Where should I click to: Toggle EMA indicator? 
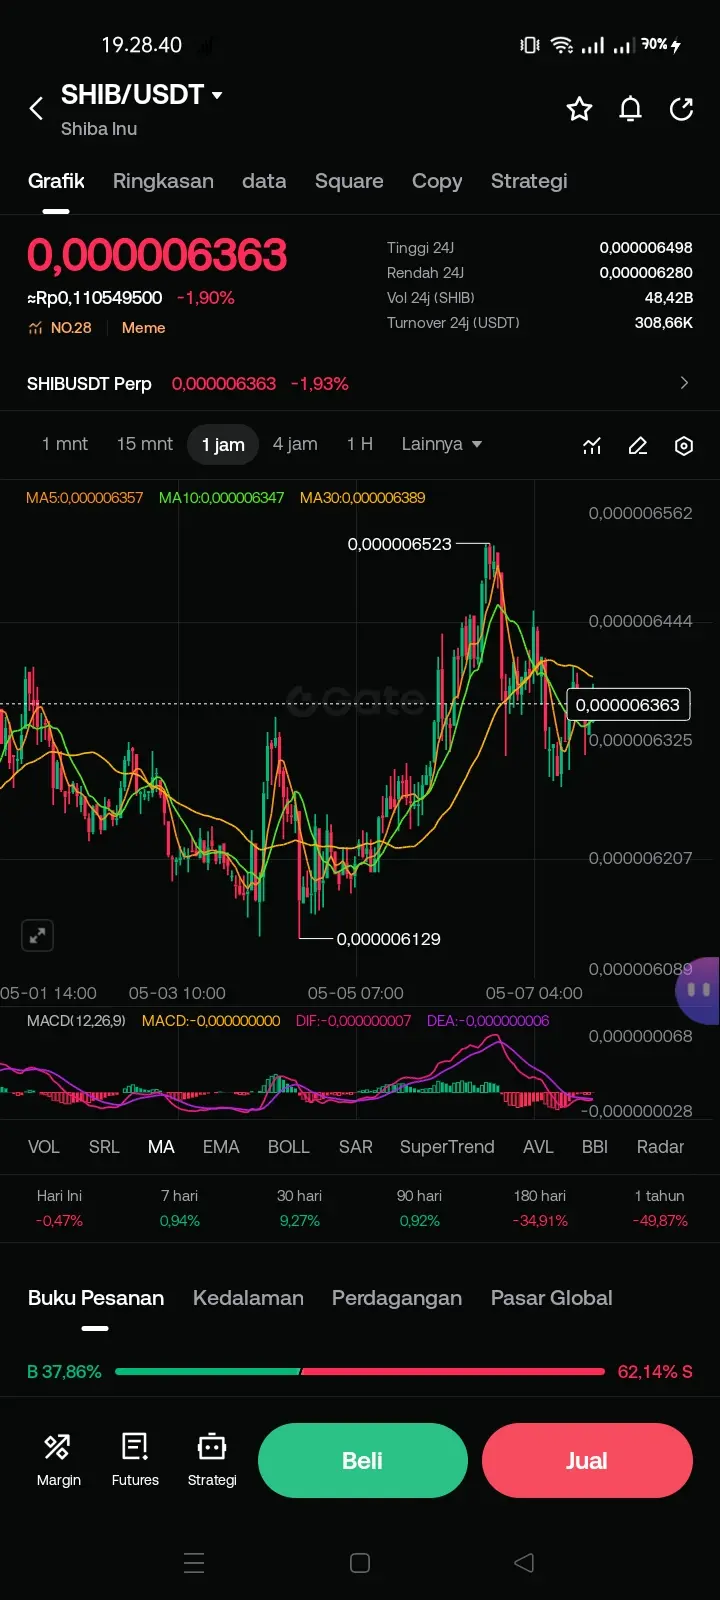pos(221,1147)
